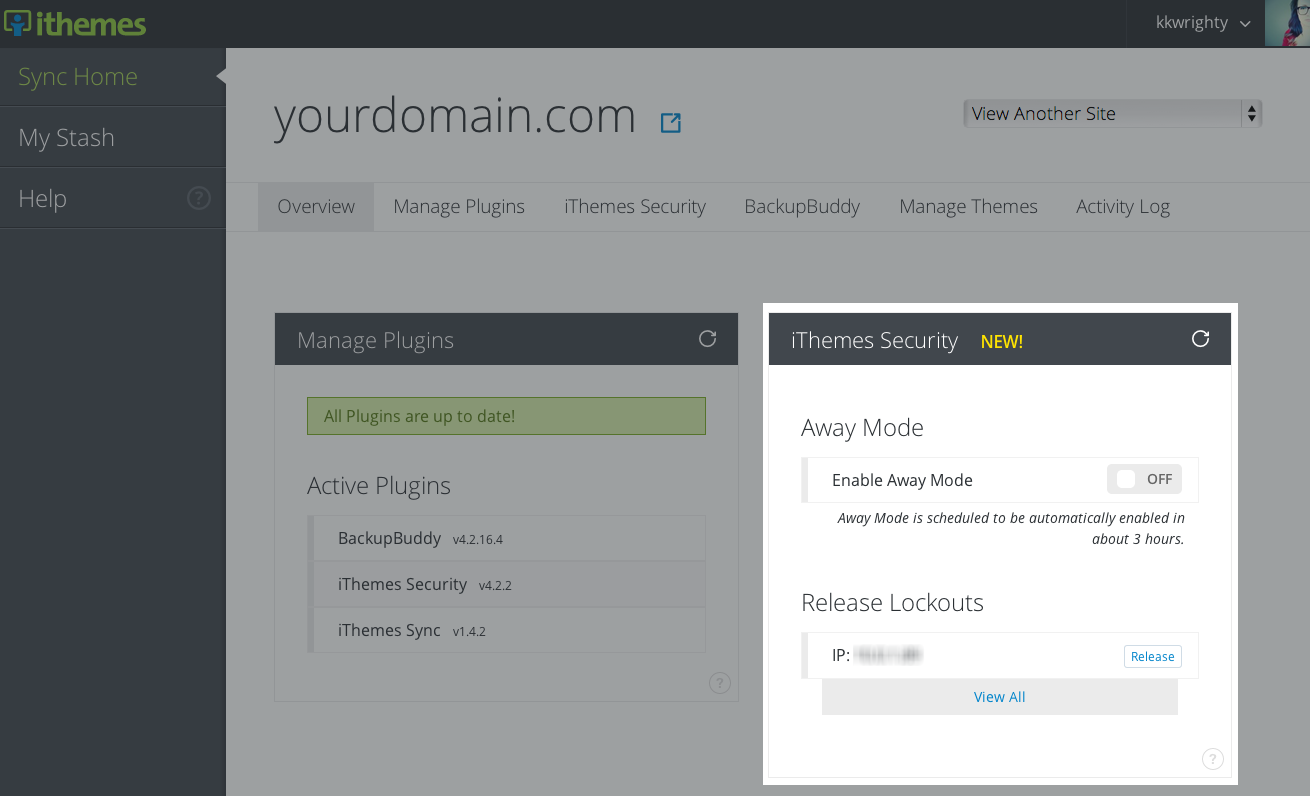Open the BackupBuddy tab
Viewport: 1310px width, 796px height.
tap(802, 207)
